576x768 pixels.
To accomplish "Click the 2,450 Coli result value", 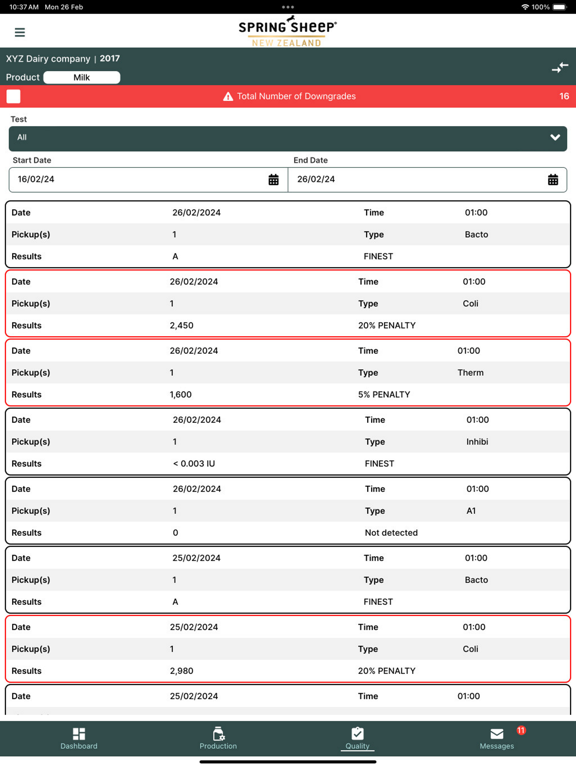I will point(182,326).
